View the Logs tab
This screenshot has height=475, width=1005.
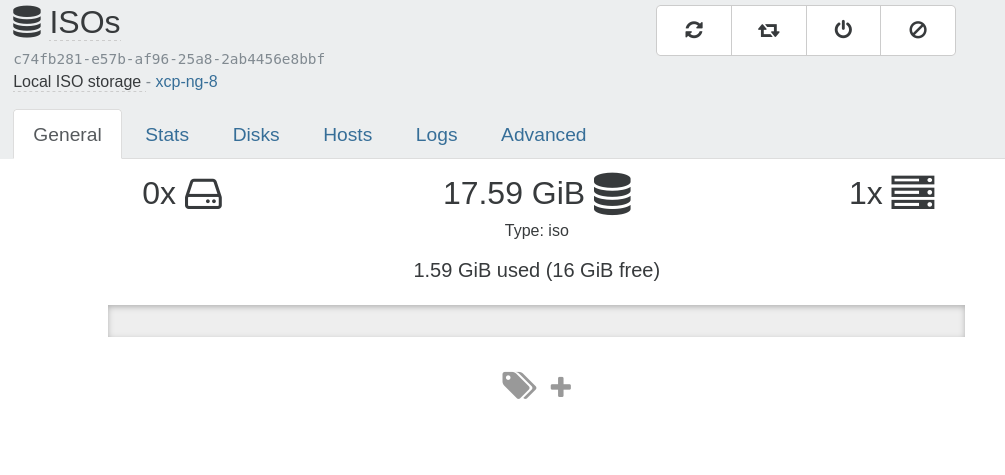[436, 135]
